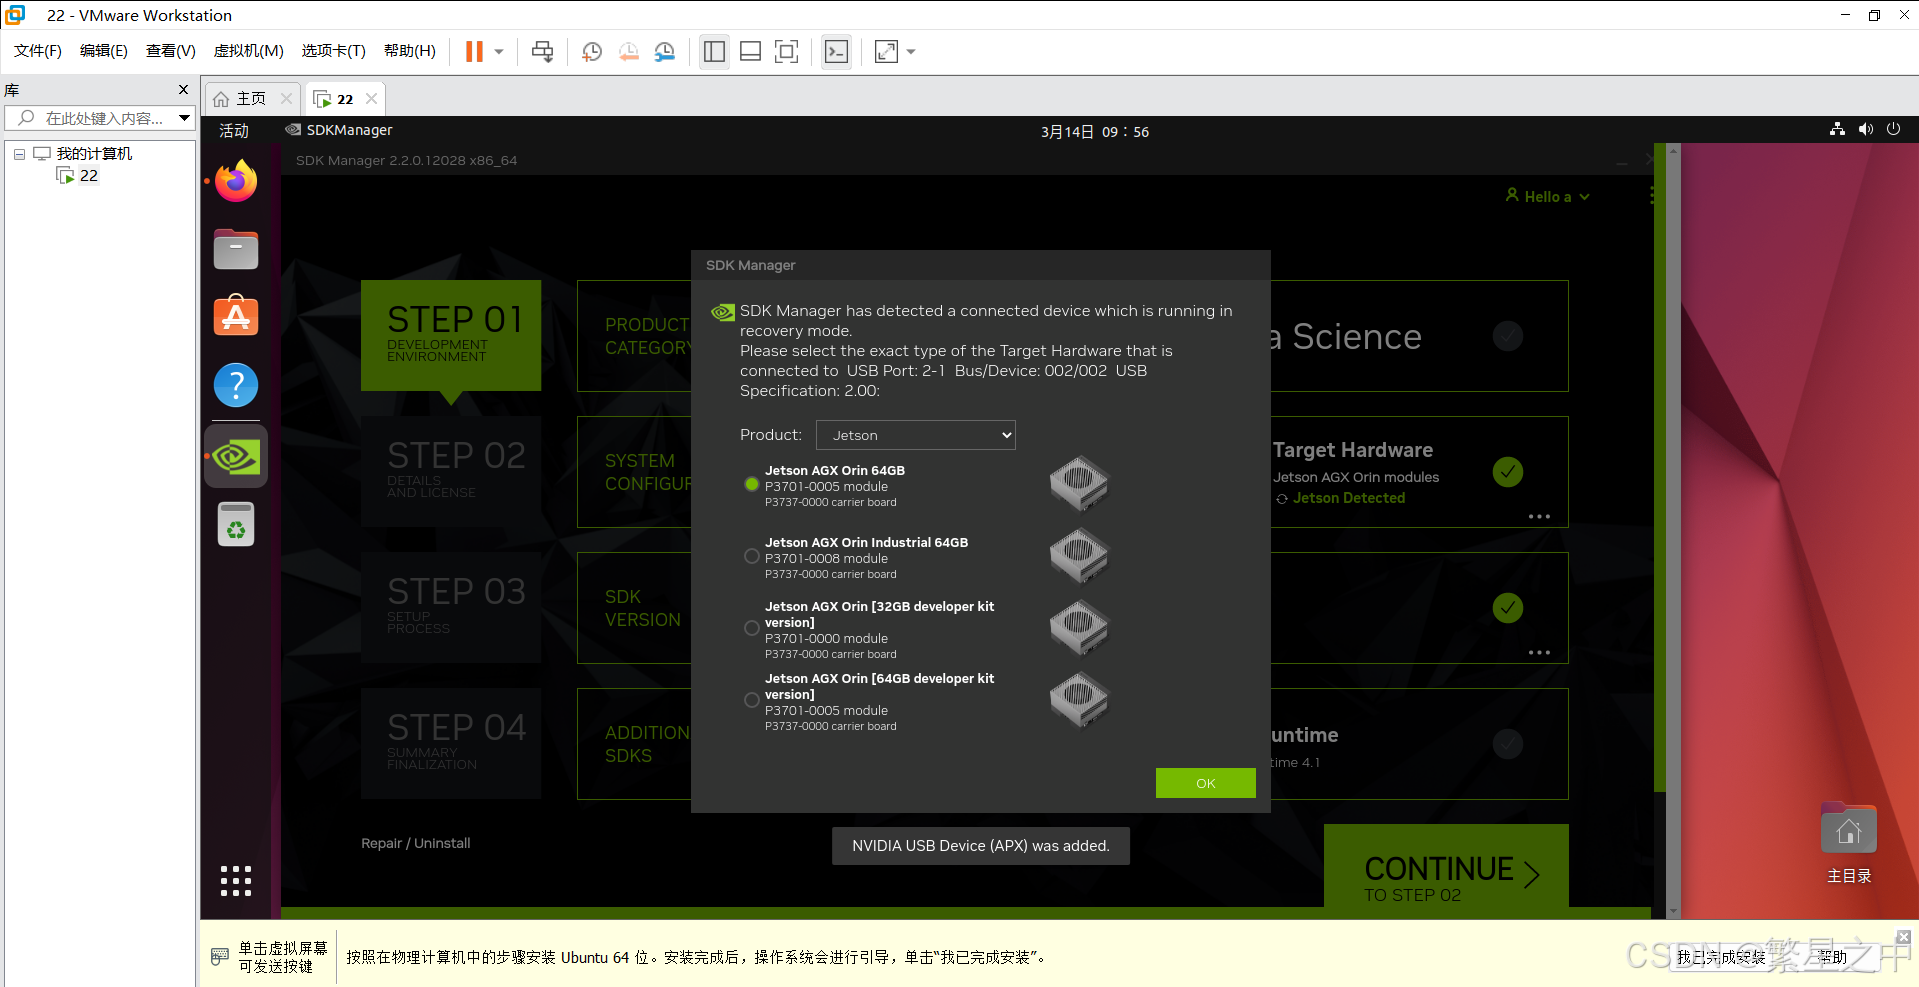The width and height of the screenshot is (1919, 987).
Task: Enter full screen mode icon
Action: coord(787,52)
